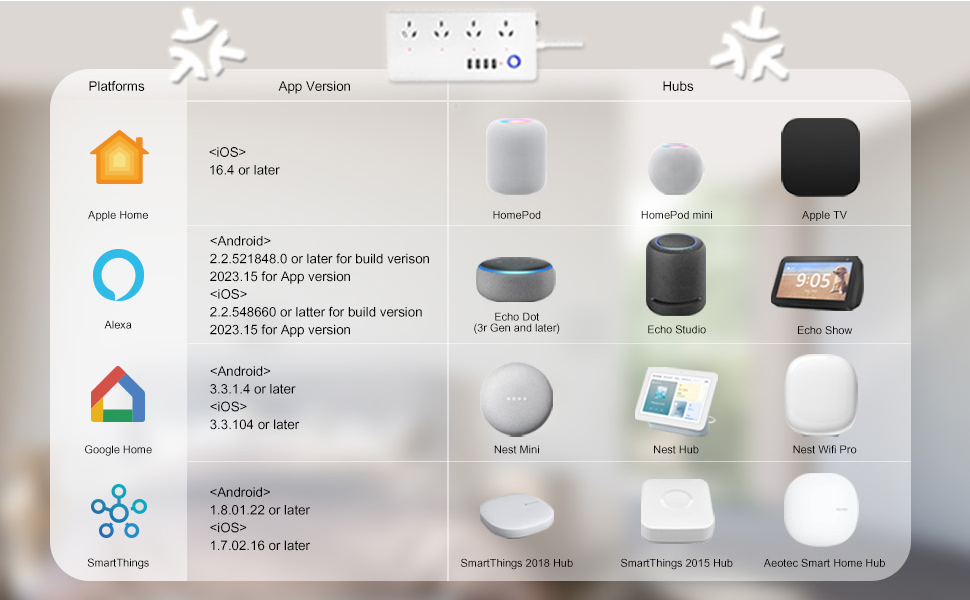Click the SmartThings 2015 Hub caption
The width and height of the screenshot is (970, 600).
(x=676, y=563)
